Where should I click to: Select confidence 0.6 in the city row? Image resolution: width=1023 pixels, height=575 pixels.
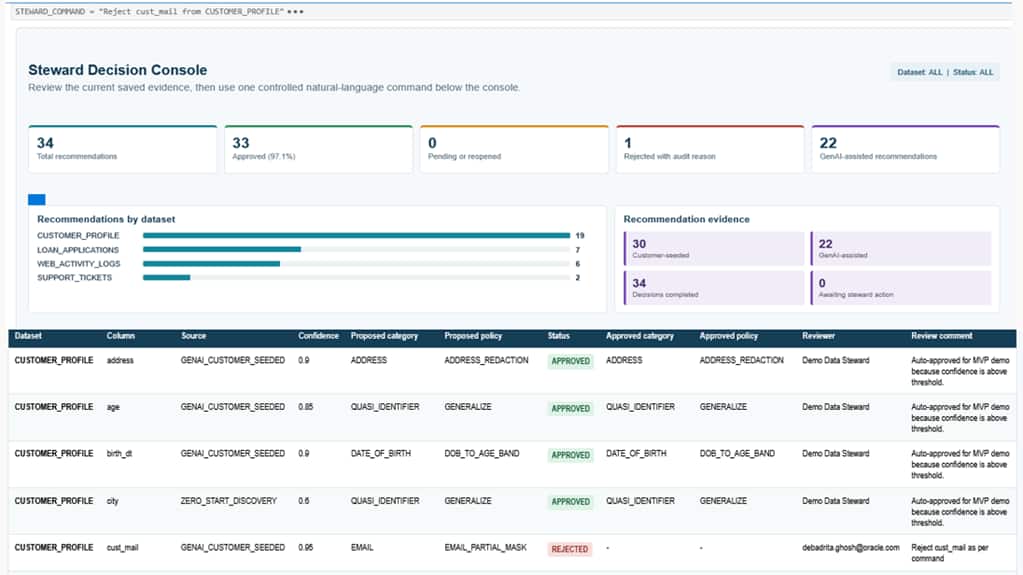(x=304, y=501)
